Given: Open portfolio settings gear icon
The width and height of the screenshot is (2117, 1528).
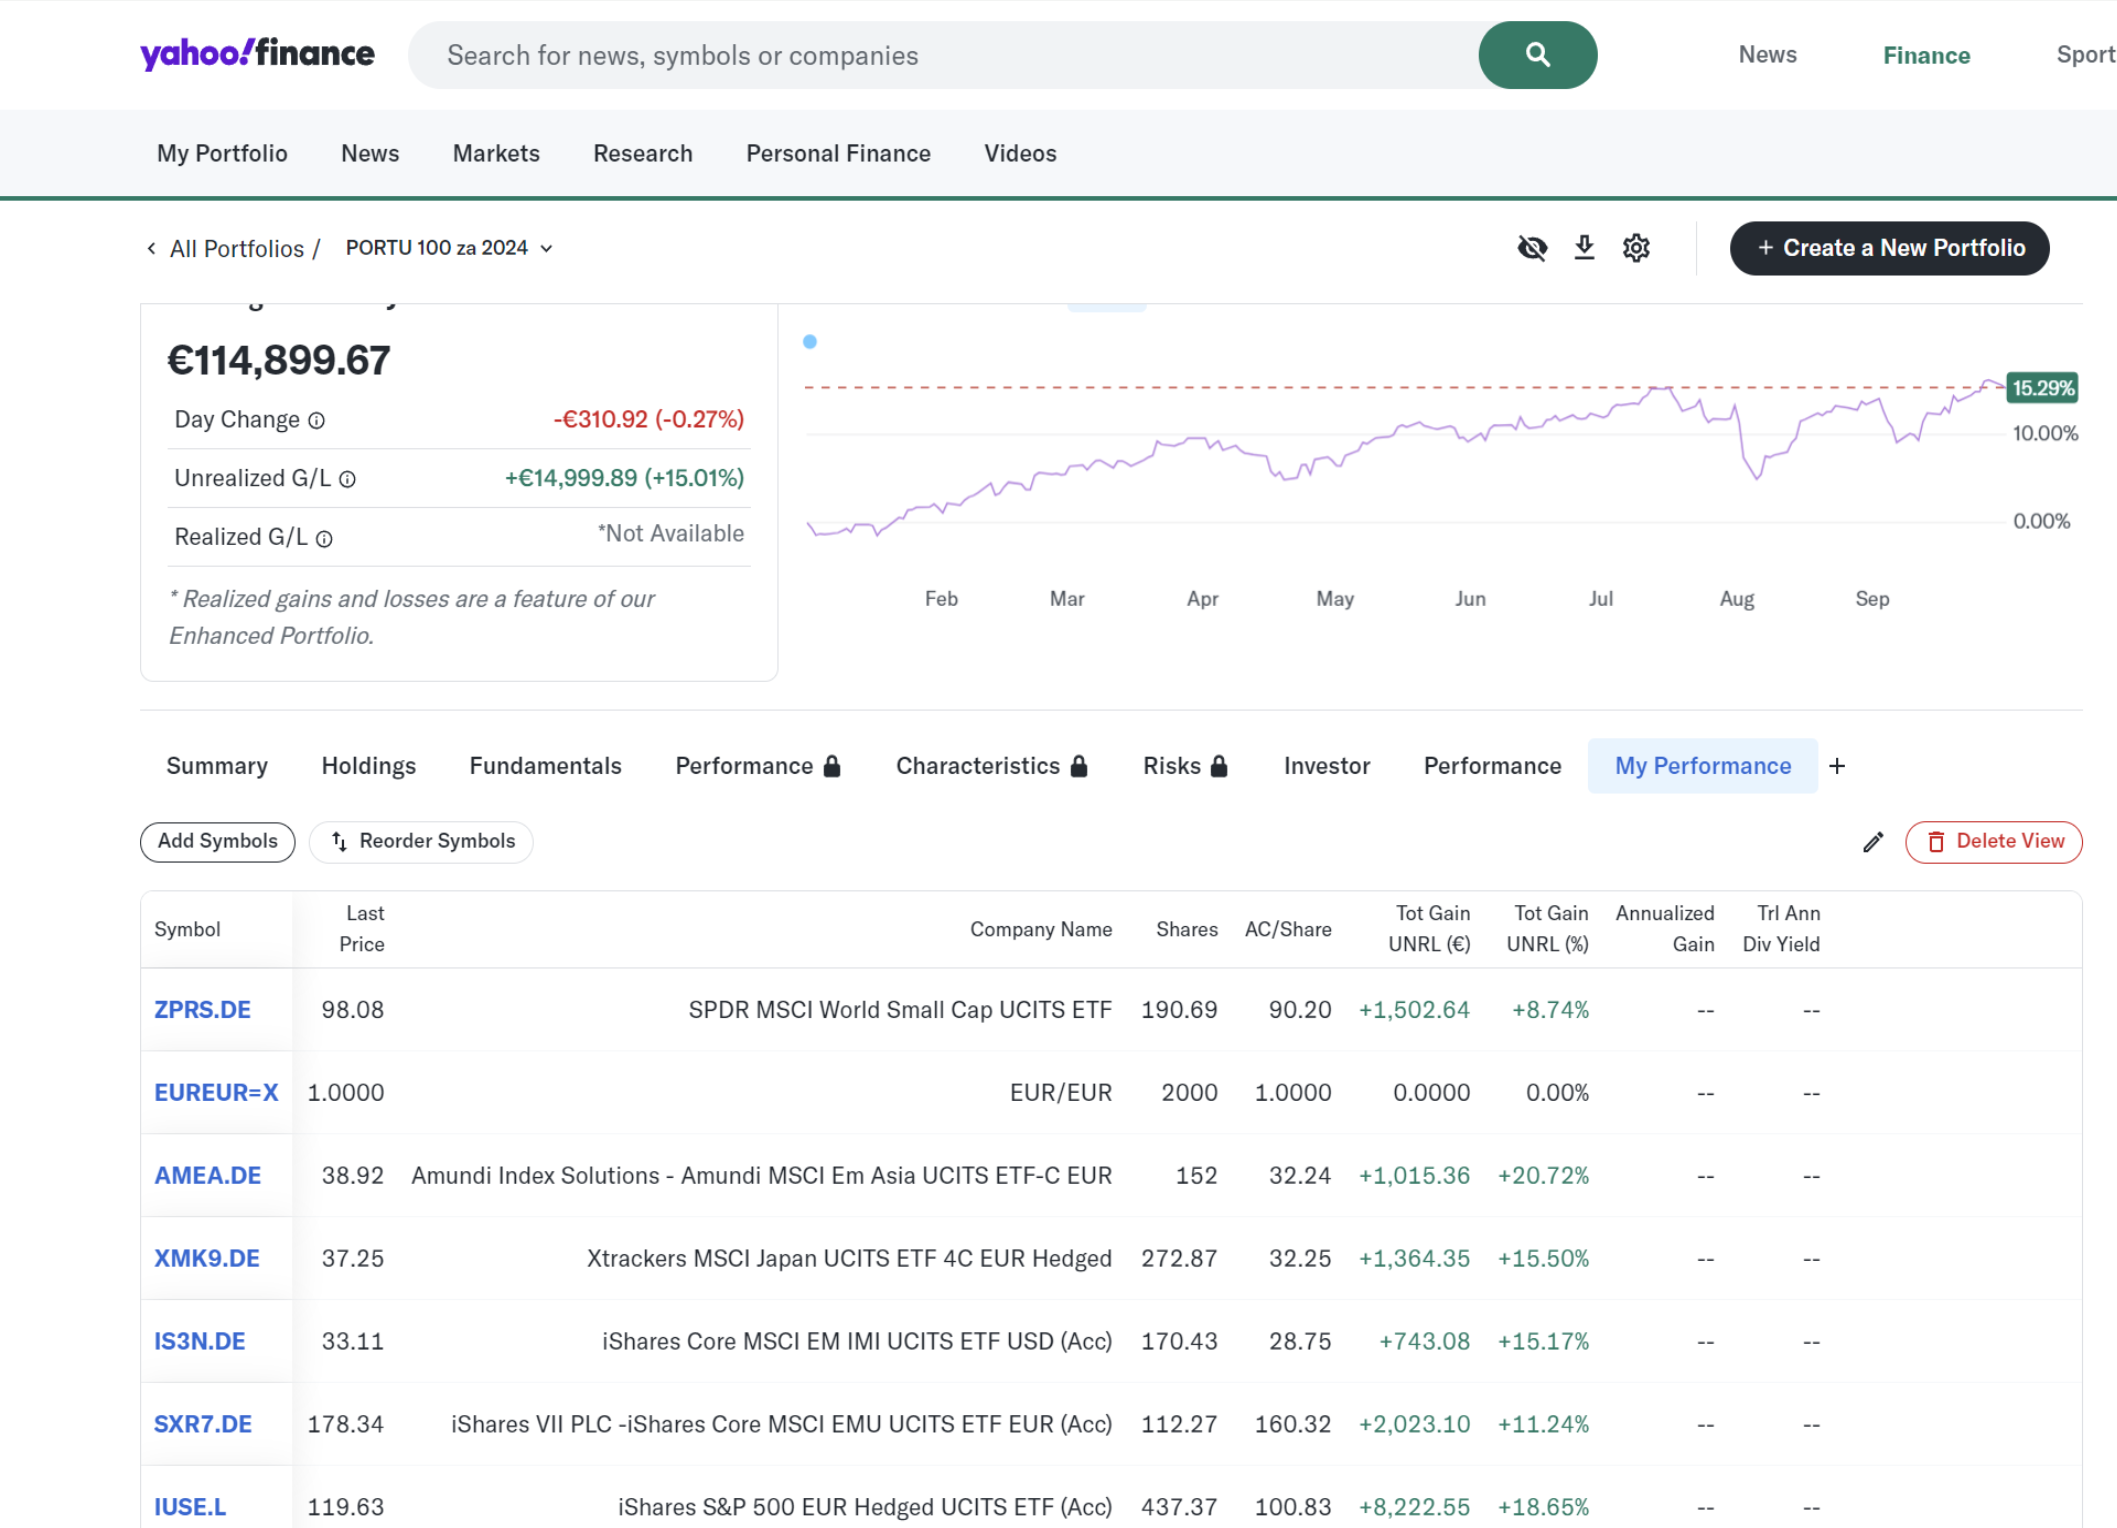Looking at the screenshot, I should tap(1636, 248).
